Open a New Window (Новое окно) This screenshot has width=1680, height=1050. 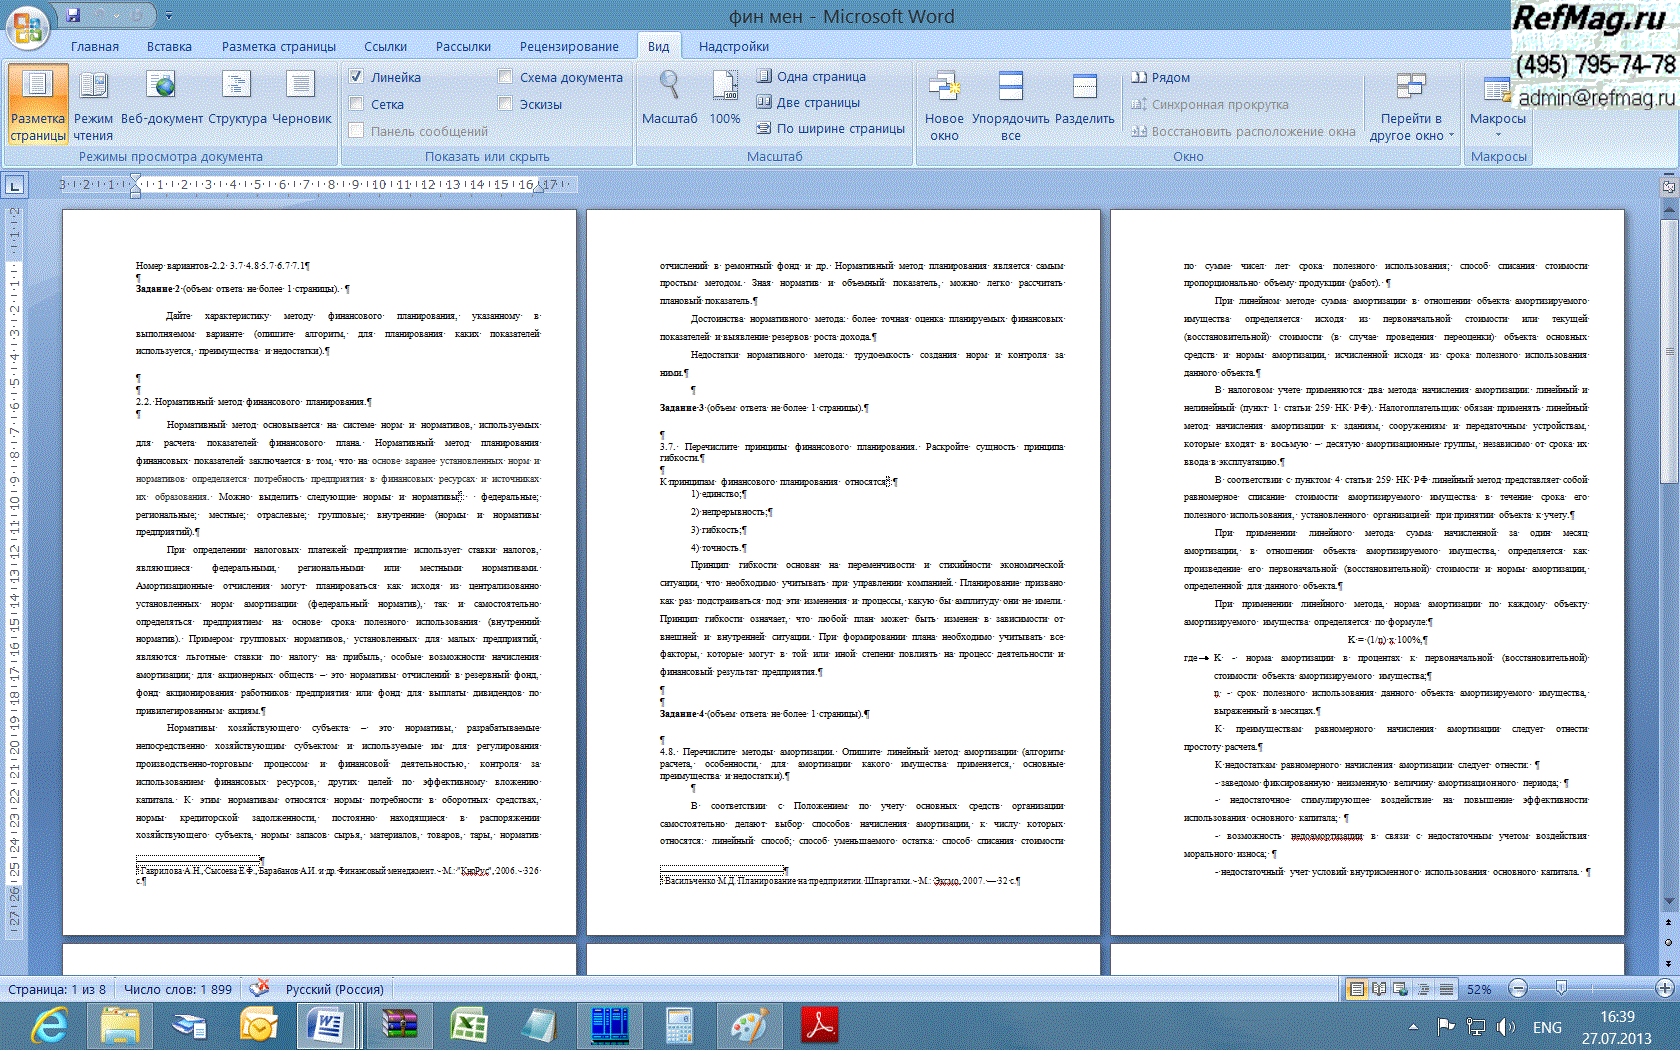(x=944, y=105)
